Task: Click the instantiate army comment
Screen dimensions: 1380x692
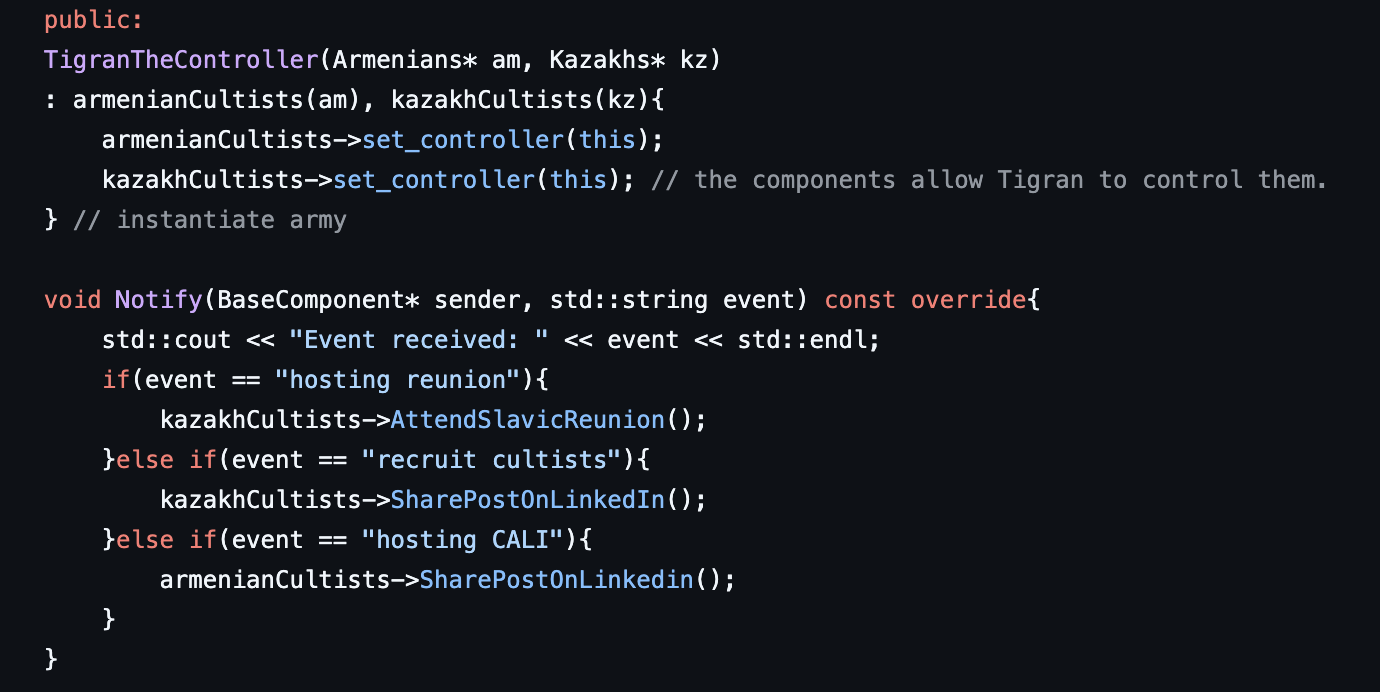Action: [x=210, y=219]
